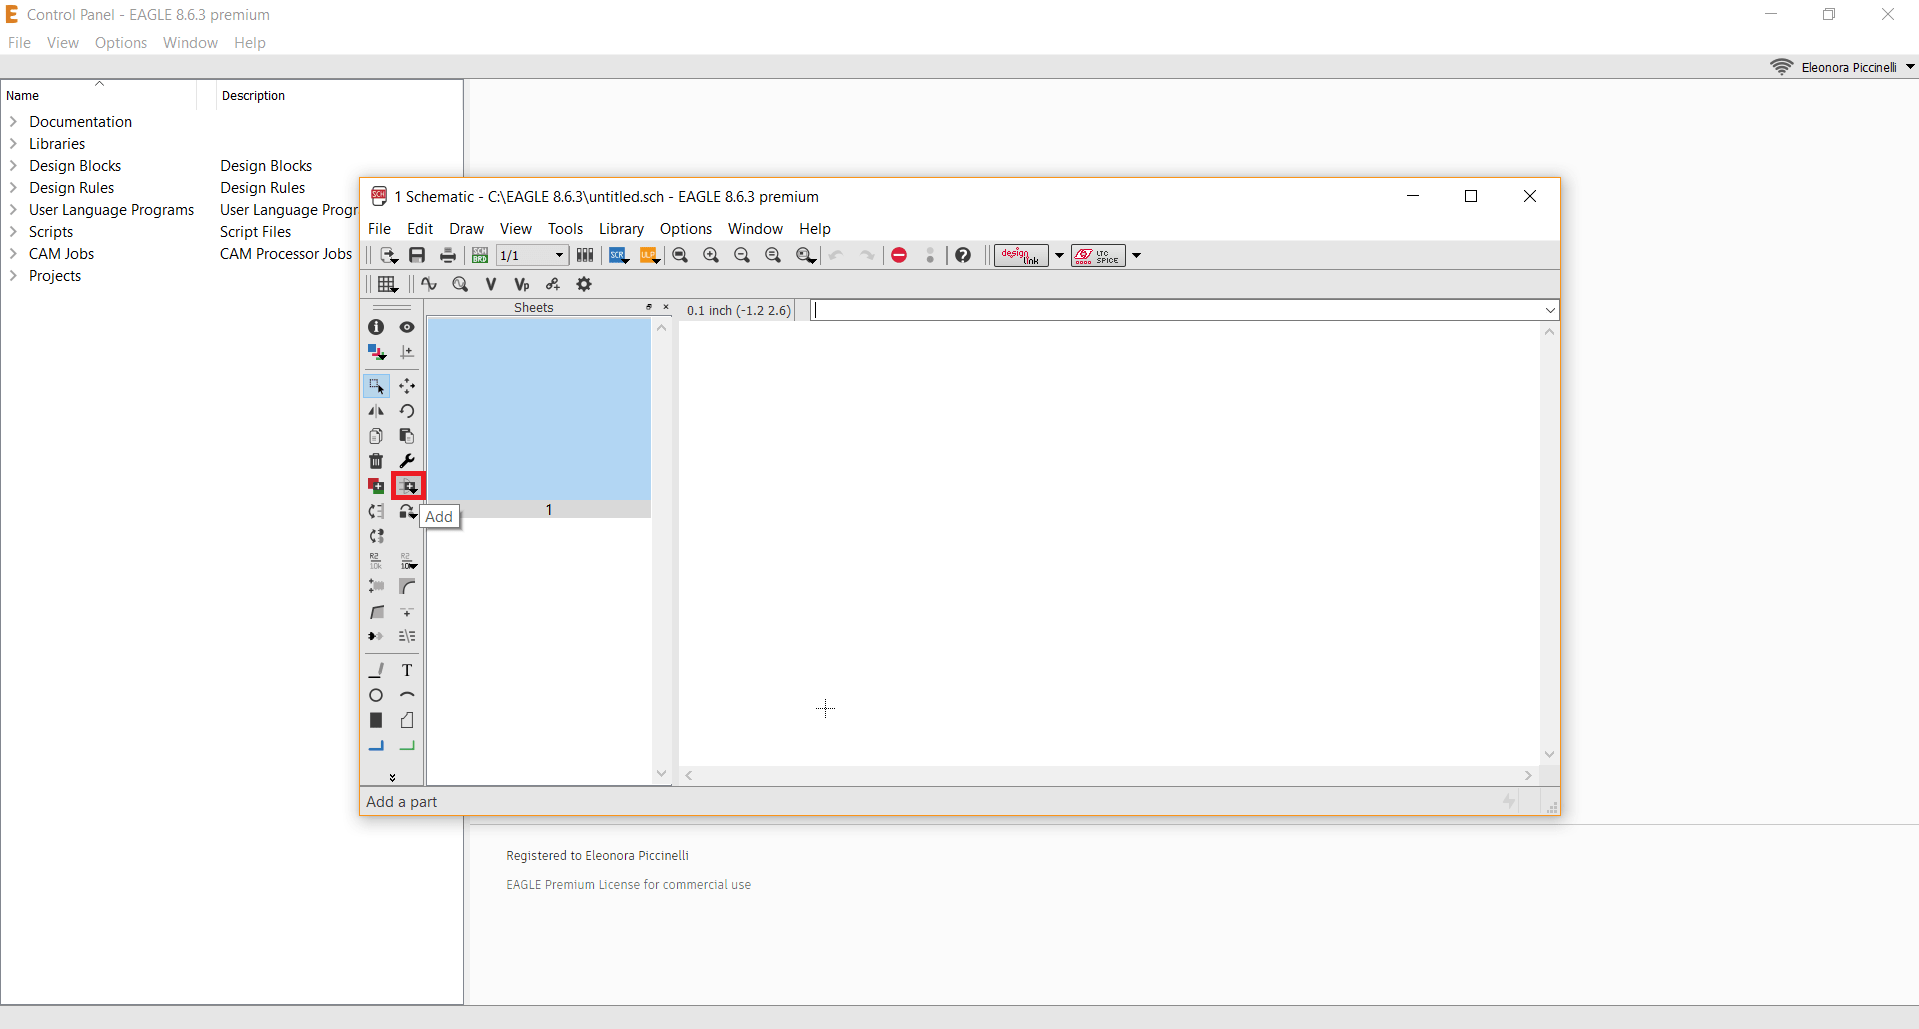The image size is (1919, 1029).
Task: Click the Zoom to fit icon
Action: click(680, 255)
